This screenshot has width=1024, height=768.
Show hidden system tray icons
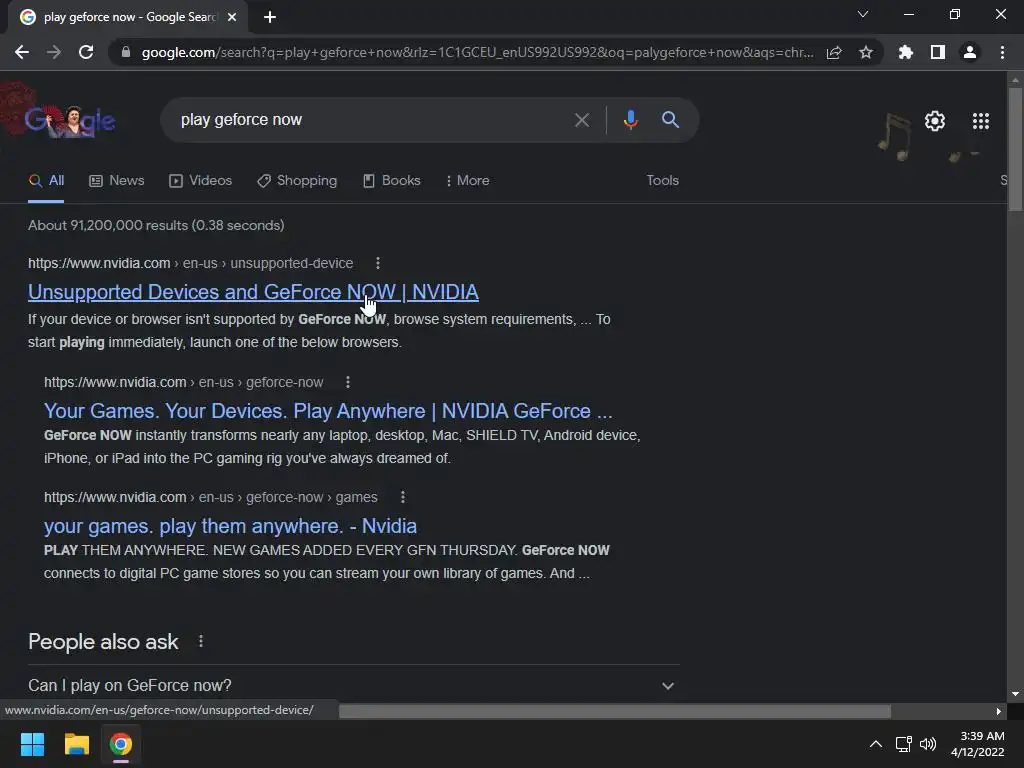[x=876, y=744]
